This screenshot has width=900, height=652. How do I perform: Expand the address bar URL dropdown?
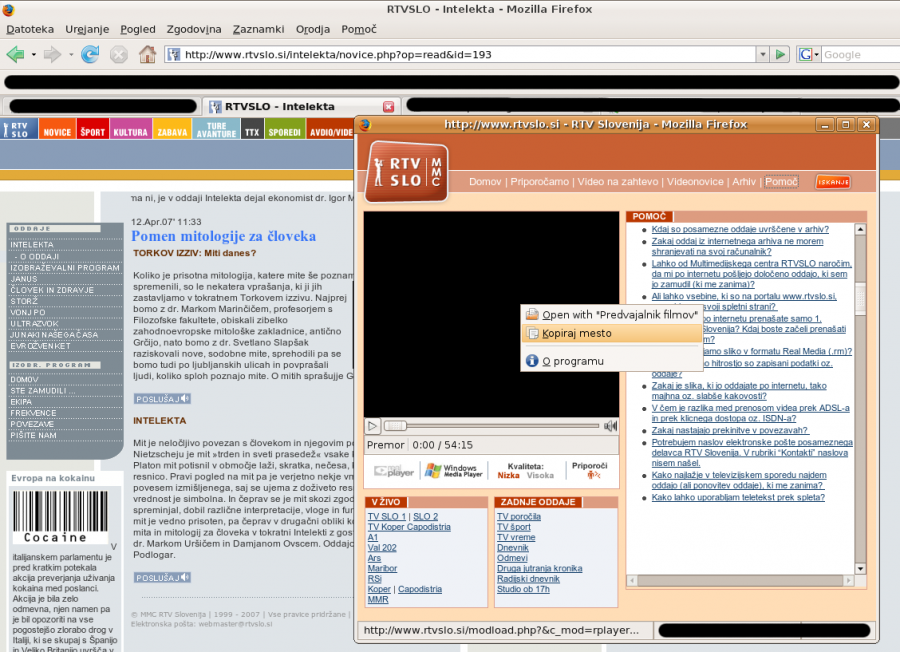click(763, 55)
